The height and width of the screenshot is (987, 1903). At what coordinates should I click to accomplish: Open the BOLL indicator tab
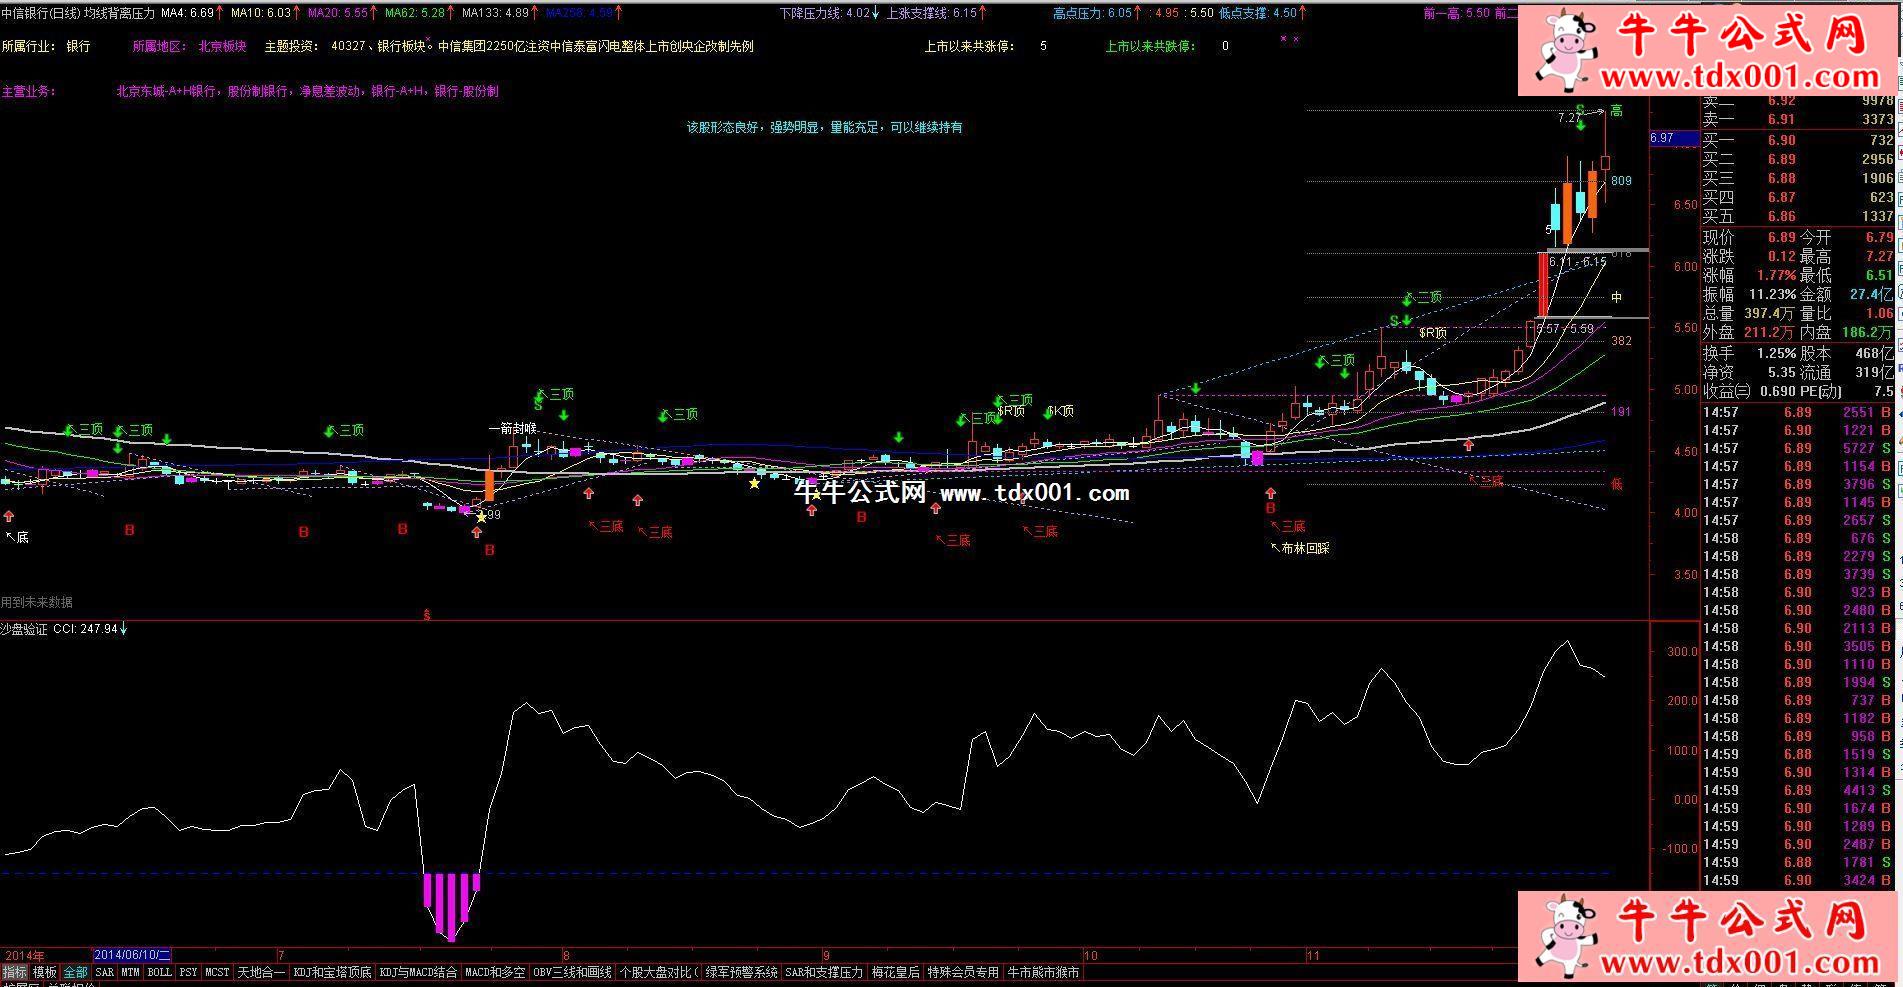160,972
